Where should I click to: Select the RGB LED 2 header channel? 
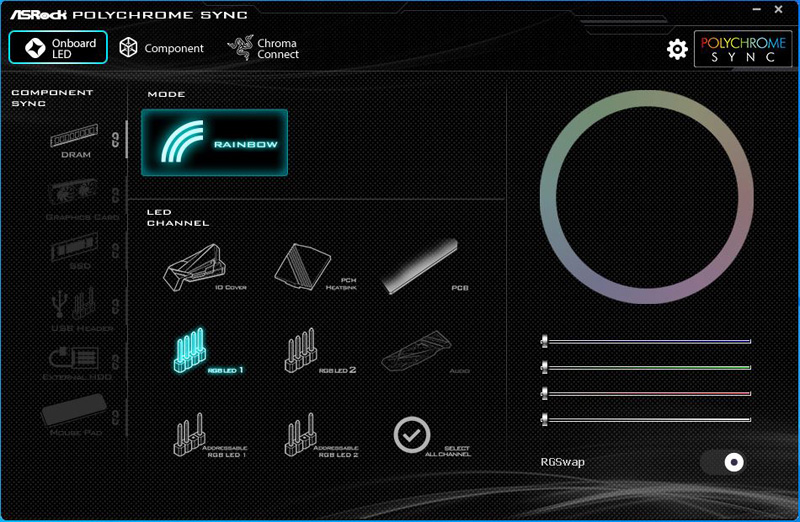(x=319, y=351)
